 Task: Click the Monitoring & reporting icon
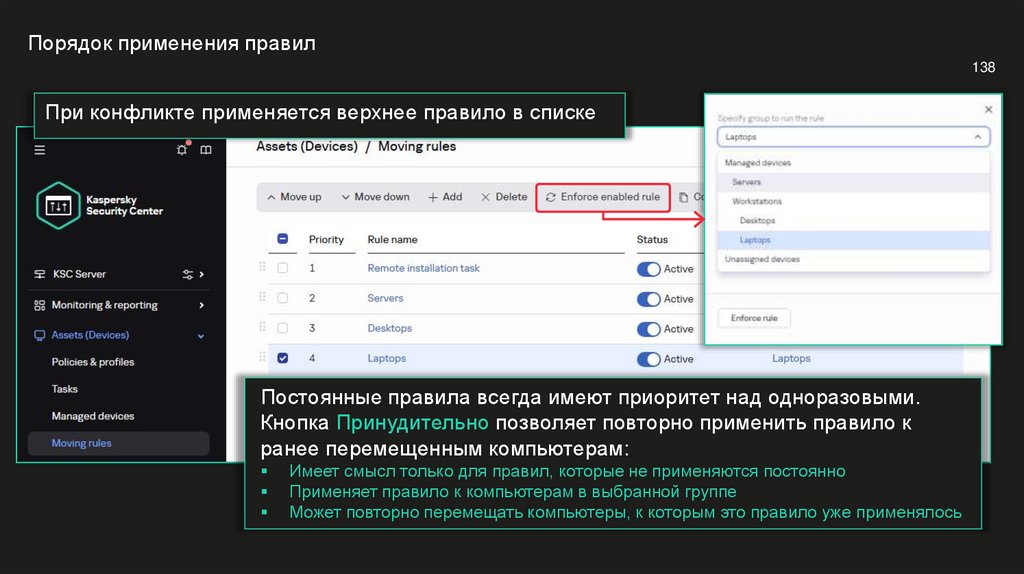click(40, 305)
